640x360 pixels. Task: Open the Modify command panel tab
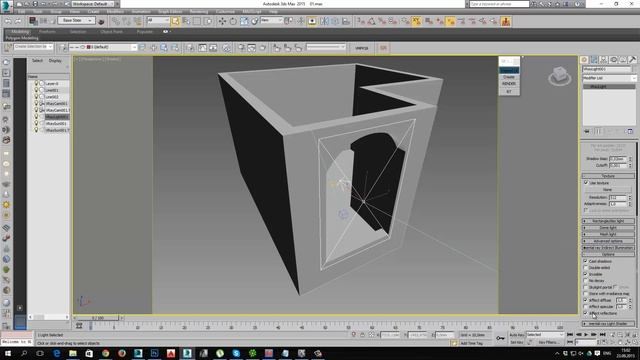(x=594, y=60)
